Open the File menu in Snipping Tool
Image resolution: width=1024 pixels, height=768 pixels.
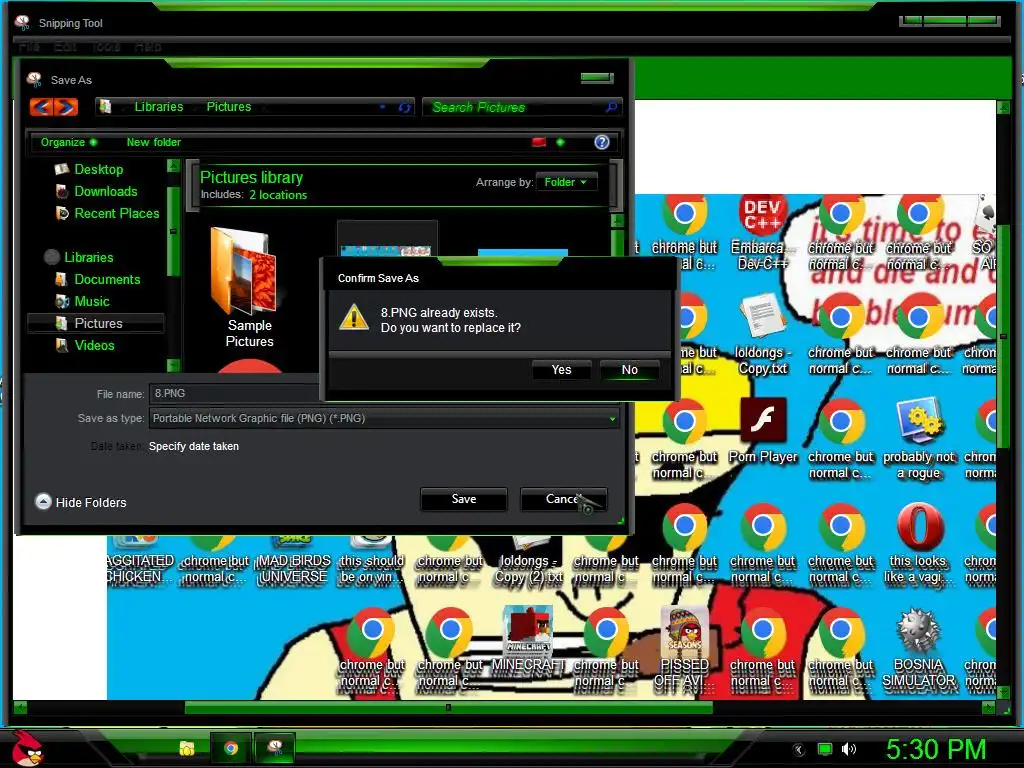(x=29, y=46)
